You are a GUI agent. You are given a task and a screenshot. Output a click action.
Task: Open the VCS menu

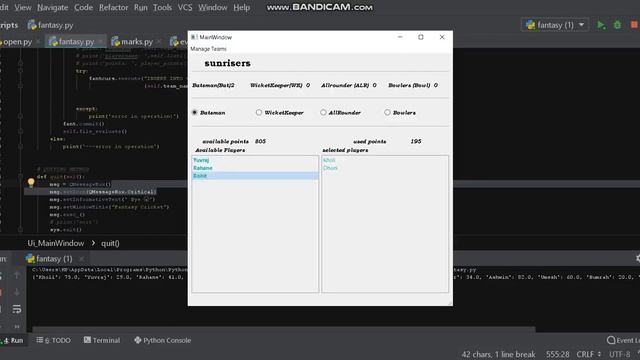tap(185, 7)
